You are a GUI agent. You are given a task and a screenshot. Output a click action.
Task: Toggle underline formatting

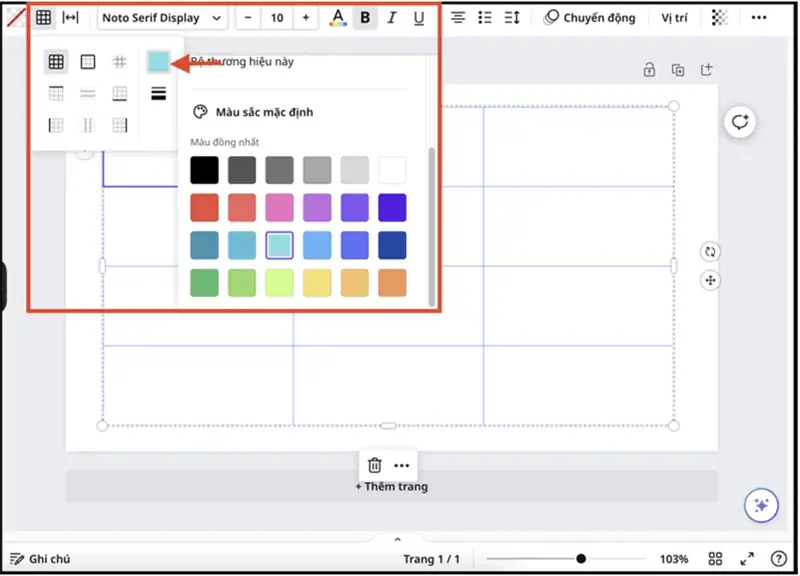[x=417, y=18]
